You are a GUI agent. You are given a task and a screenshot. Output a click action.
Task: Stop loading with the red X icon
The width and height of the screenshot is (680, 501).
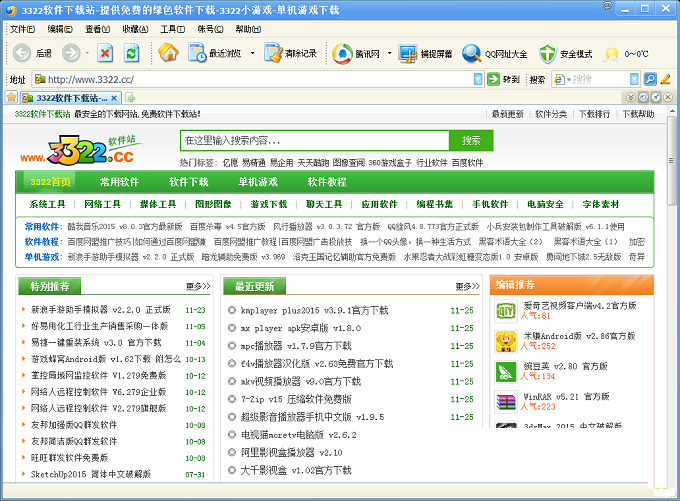pos(105,53)
